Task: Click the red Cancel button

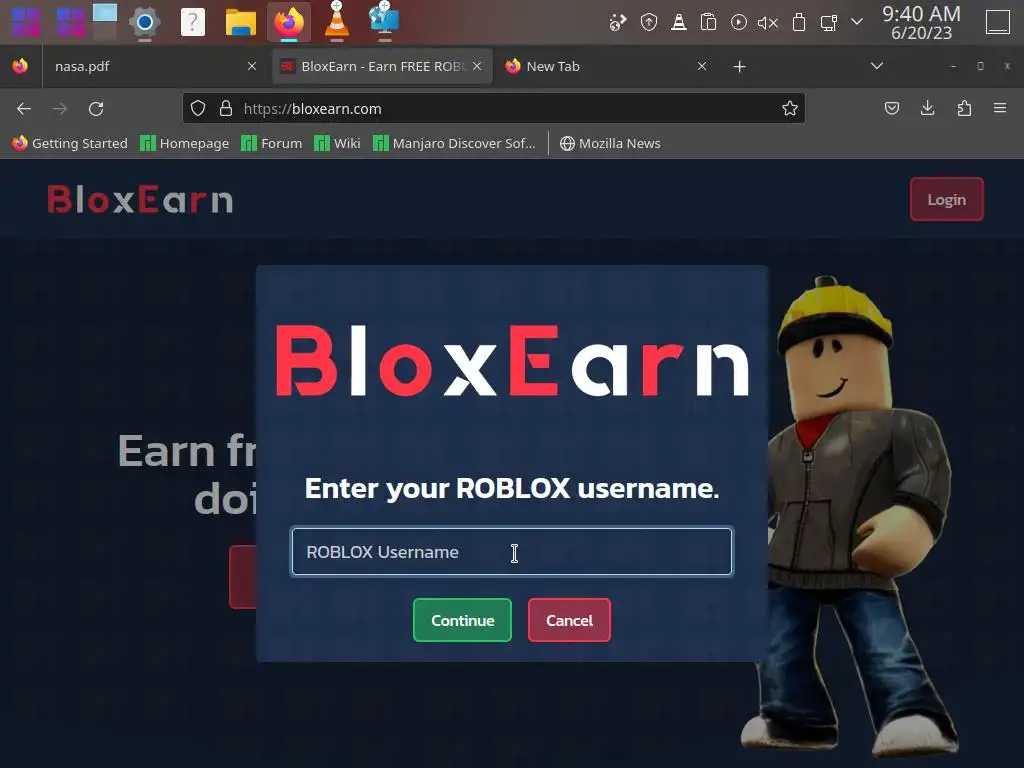Action: click(569, 620)
